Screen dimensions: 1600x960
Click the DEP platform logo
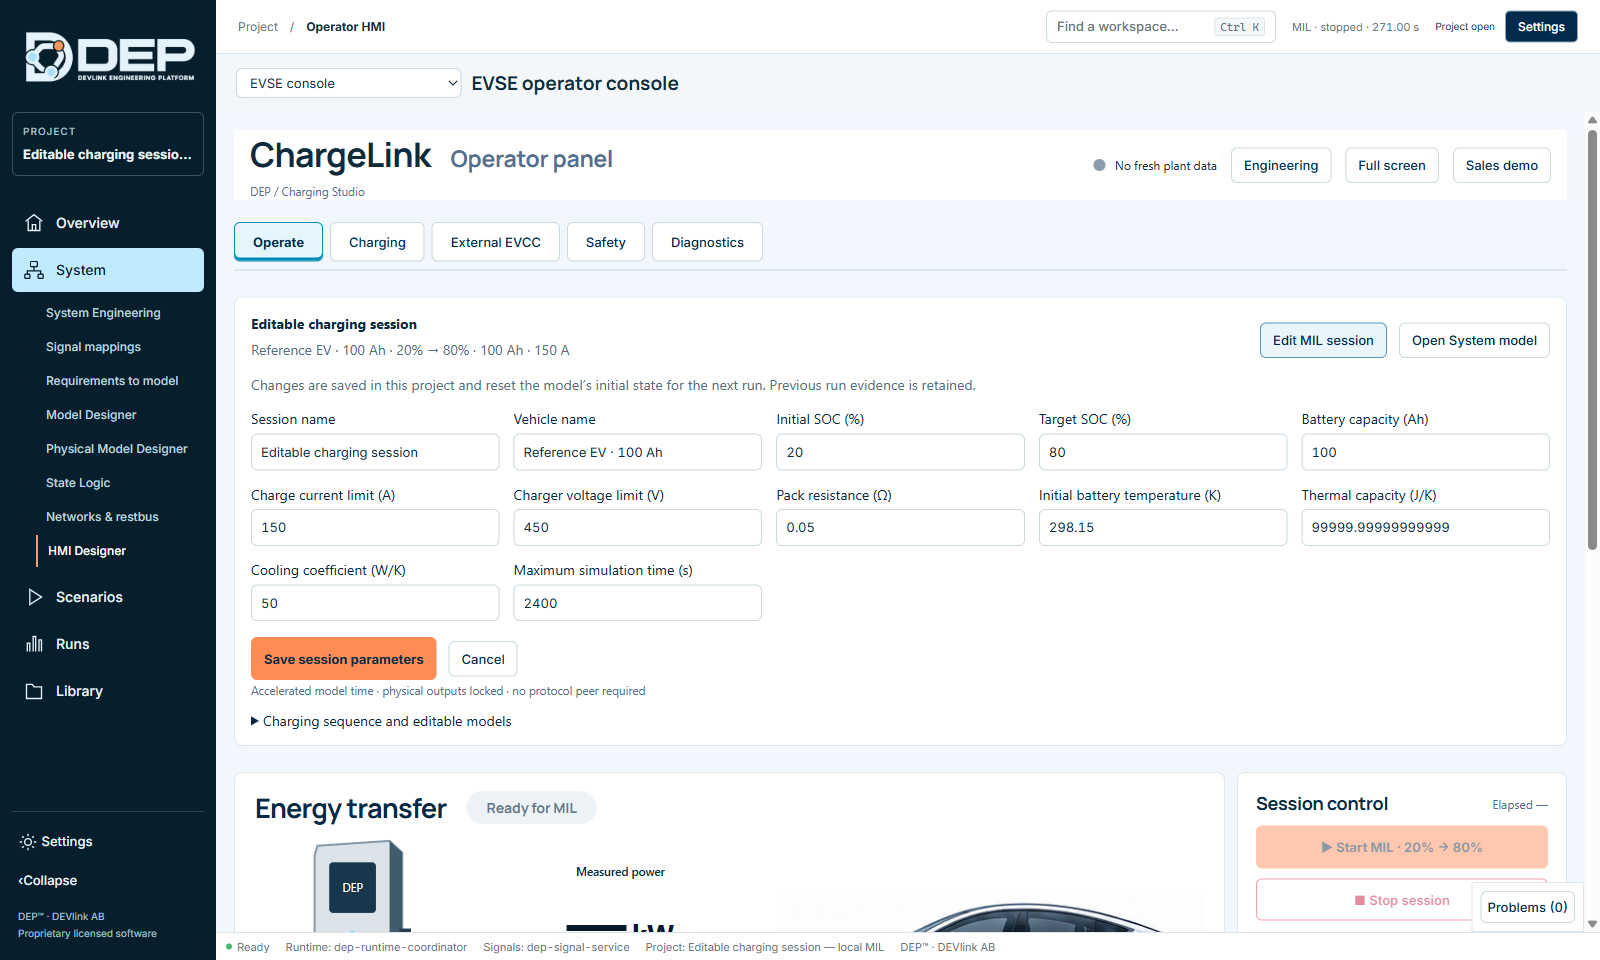(x=109, y=56)
